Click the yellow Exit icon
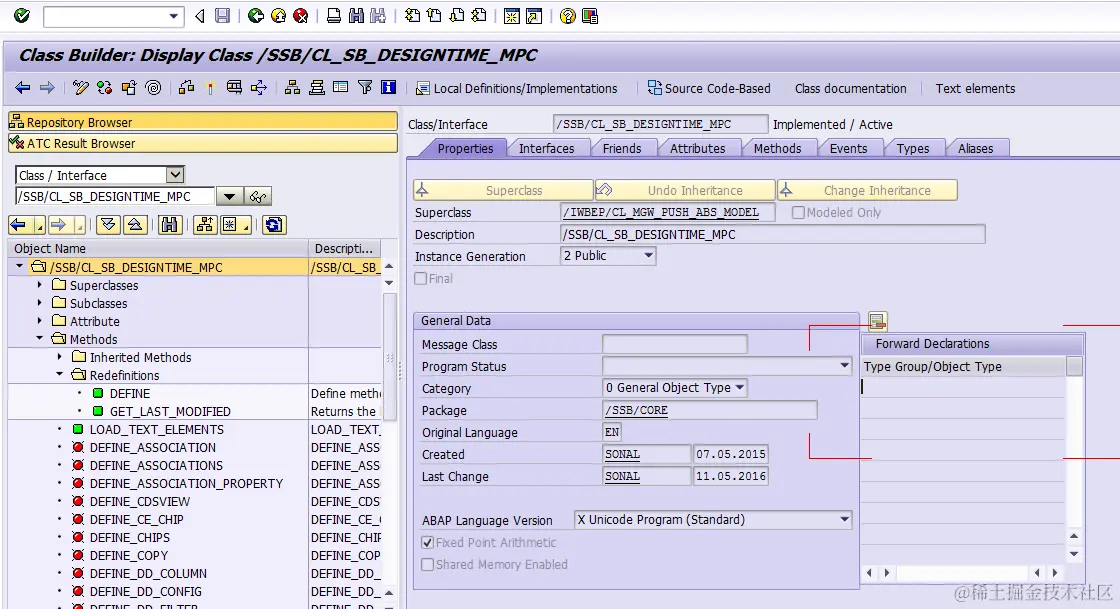 [x=278, y=16]
